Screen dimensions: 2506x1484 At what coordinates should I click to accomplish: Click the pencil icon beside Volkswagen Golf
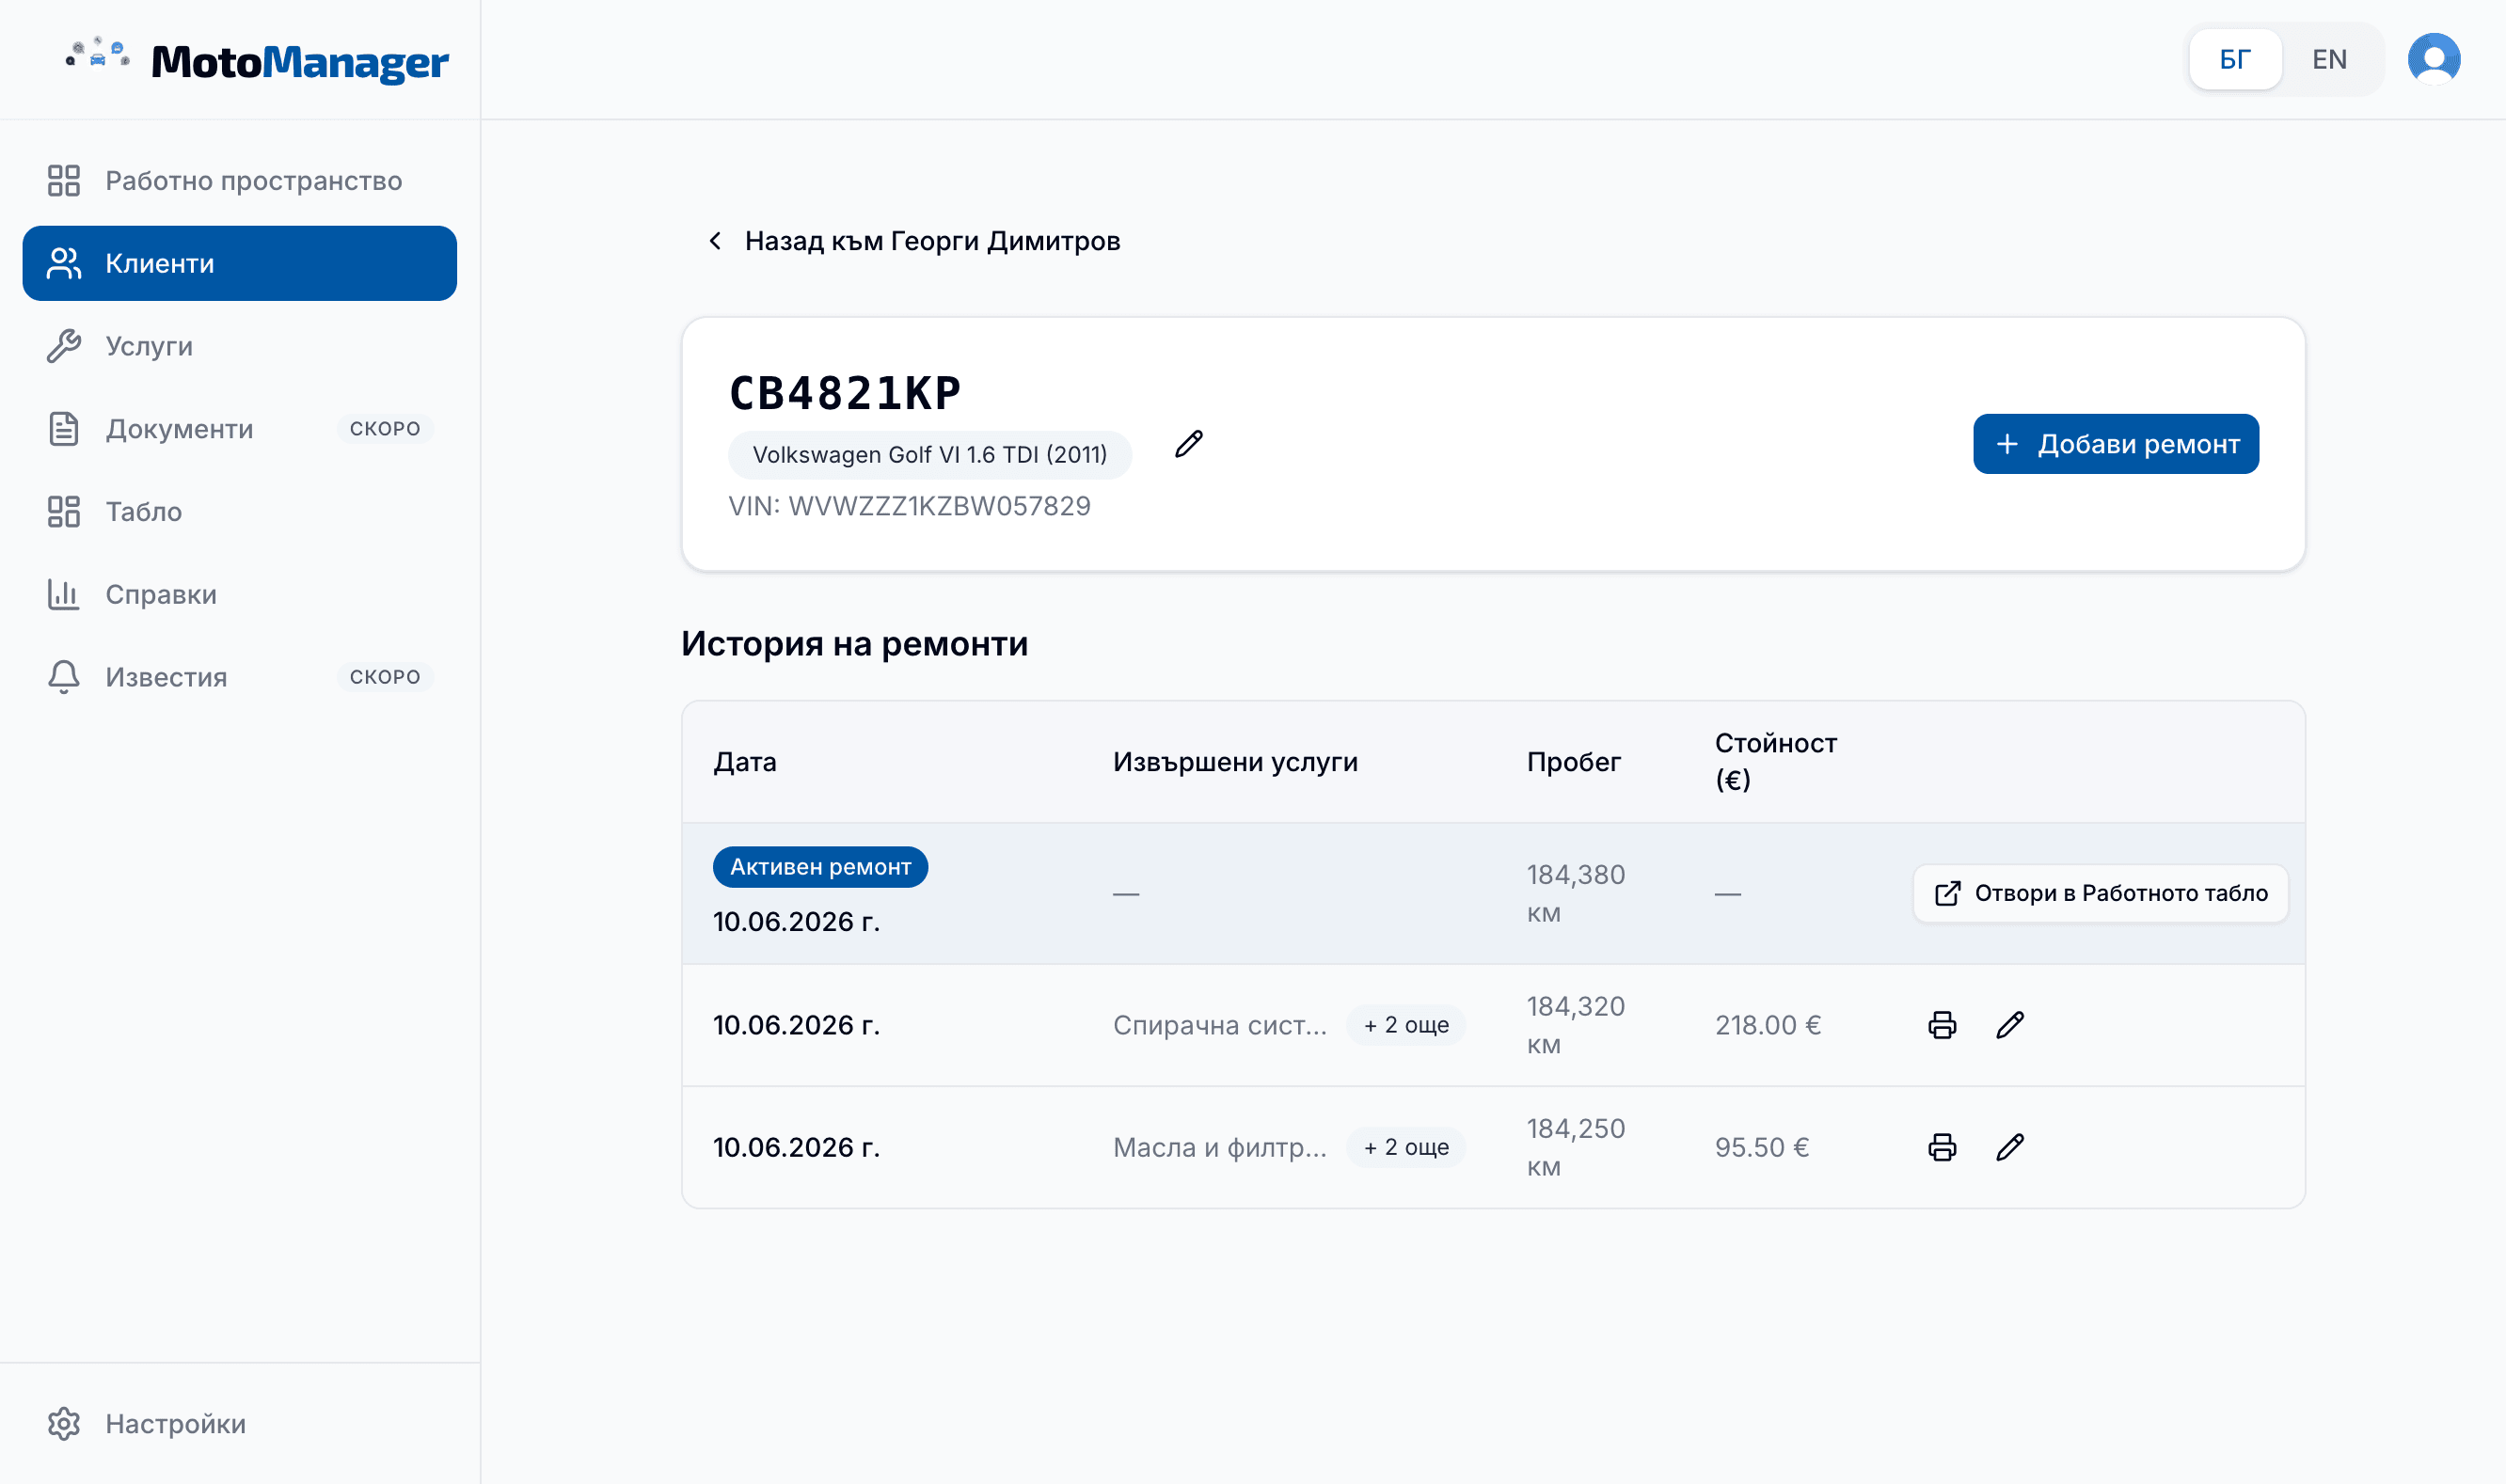(x=1188, y=444)
